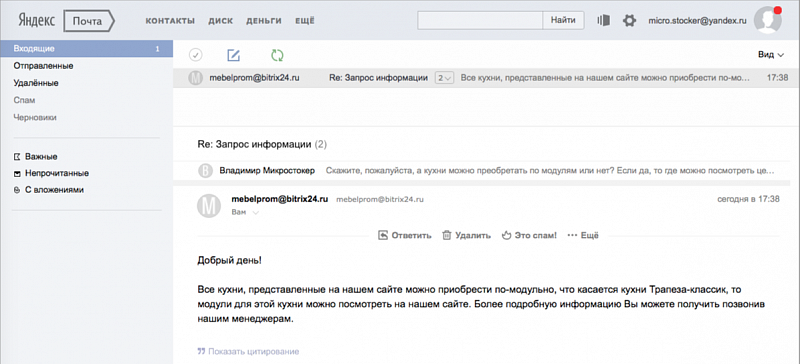Click the Владимир Микростокер avatar icon
The width and height of the screenshot is (800, 364).
tap(205, 171)
